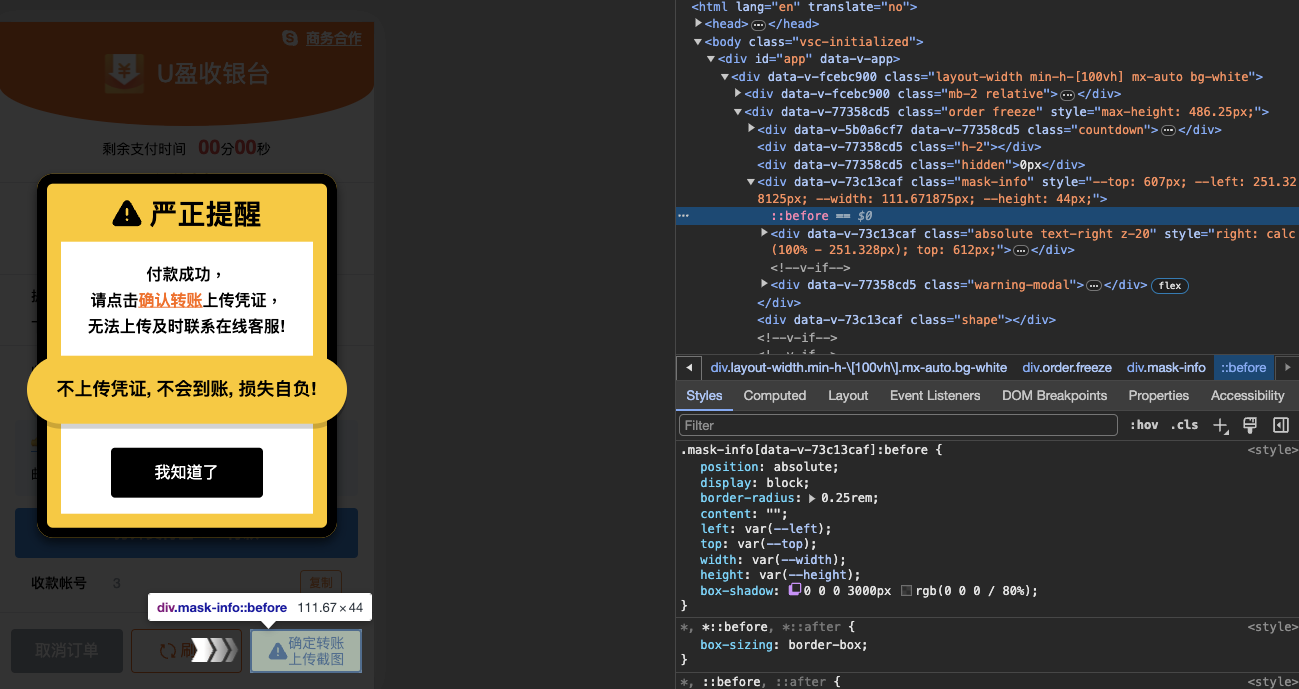Select the ::before breadcrumb item
This screenshot has width=1299, height=689.
click(x=1244, y=367)
